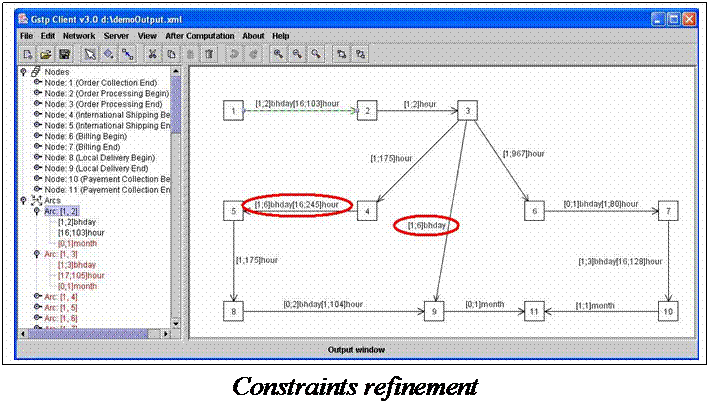Select the add arc tool
709x409 pixels.
click(x=127, y=53)
